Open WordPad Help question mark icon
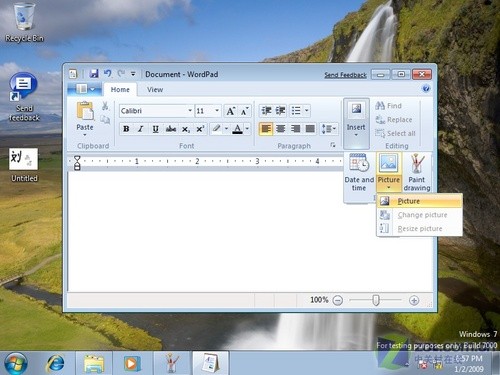500x375 pixels. point(426,89)
